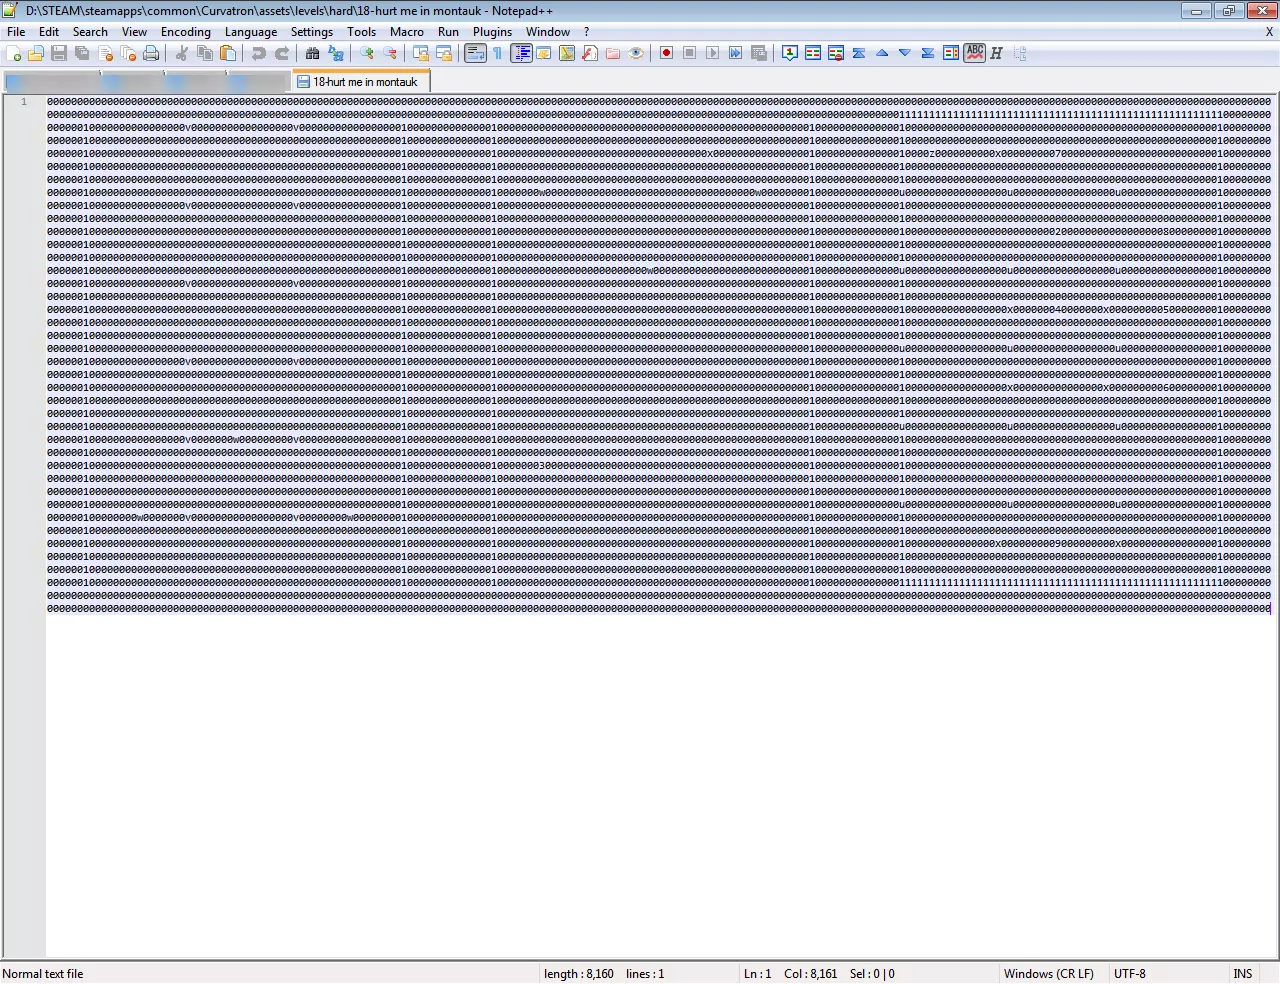Go to next difference with down arrow
Viewport: 1280px width, 984px height.
(x=905, y=53)
